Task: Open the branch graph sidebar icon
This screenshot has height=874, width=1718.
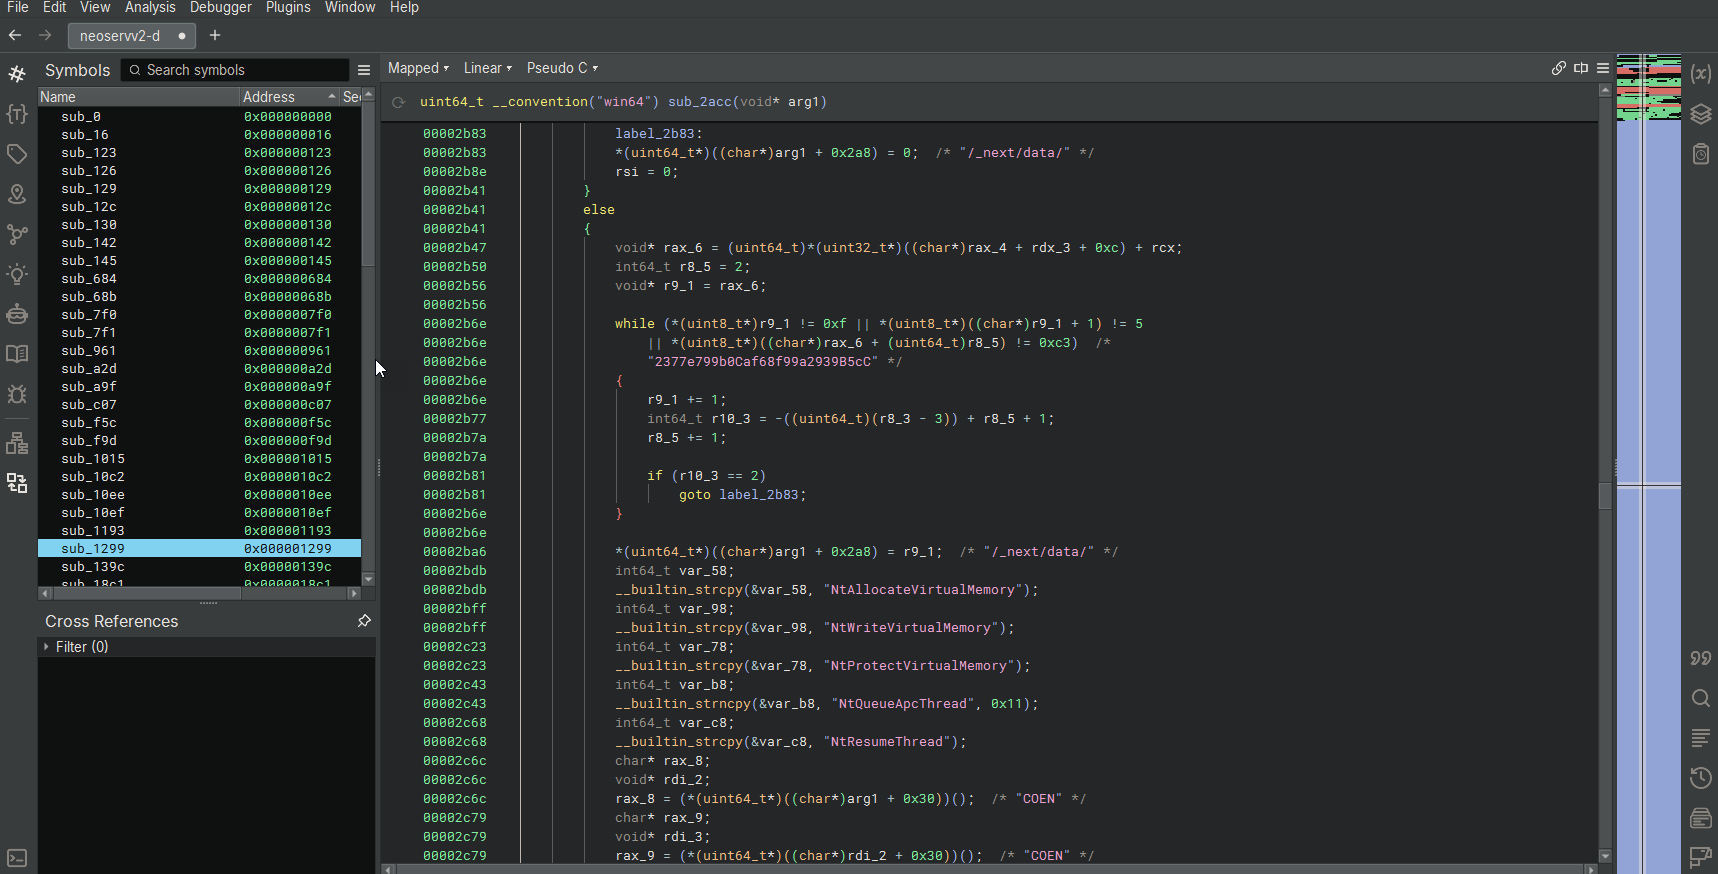Action: (17, 234)
